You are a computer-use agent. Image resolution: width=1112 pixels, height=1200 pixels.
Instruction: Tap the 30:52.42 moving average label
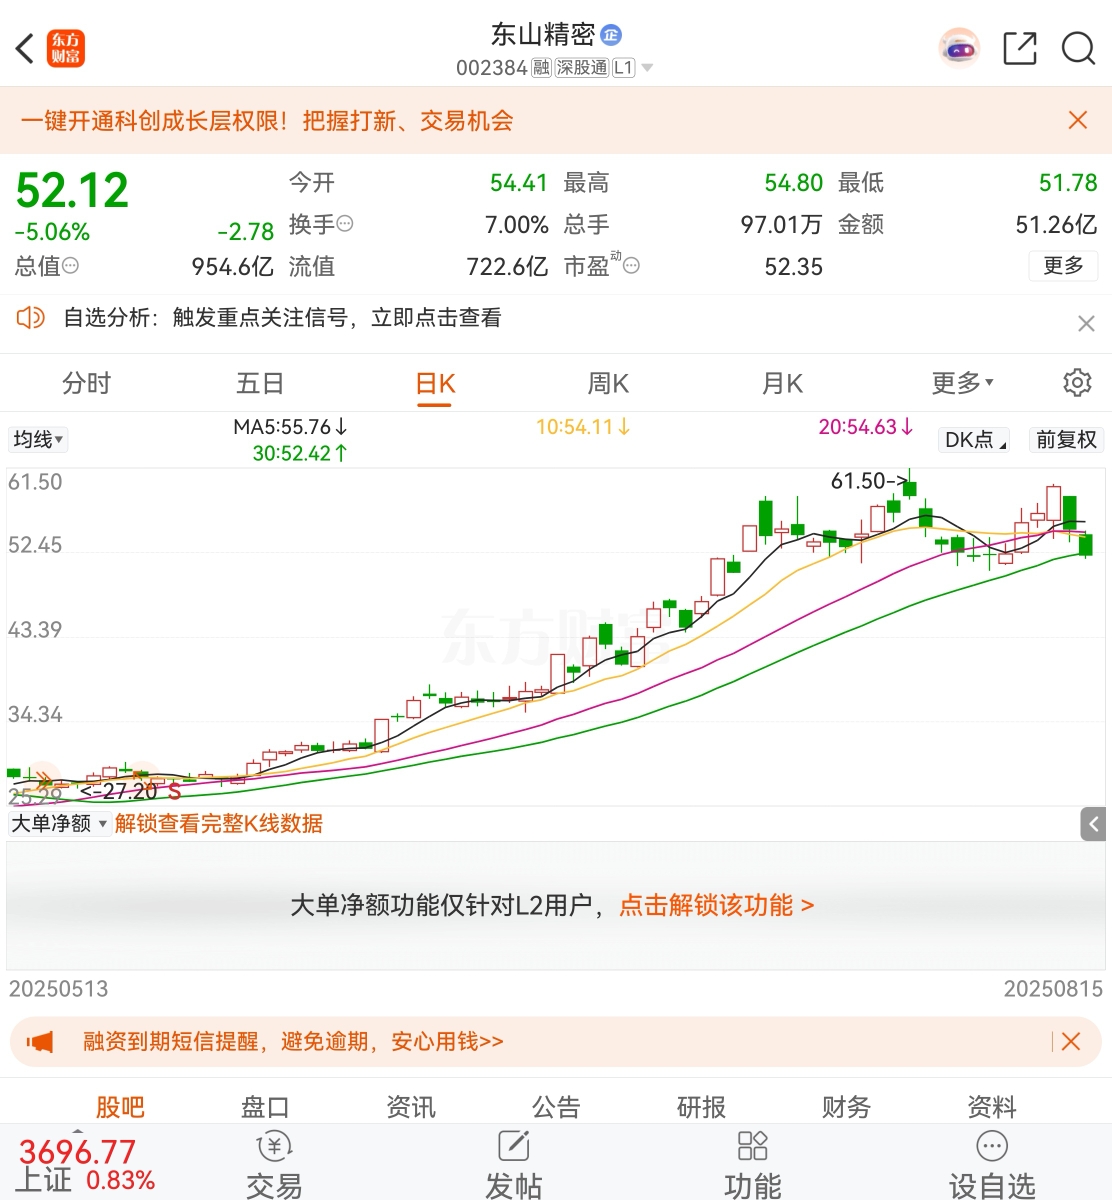click(300, 453)
